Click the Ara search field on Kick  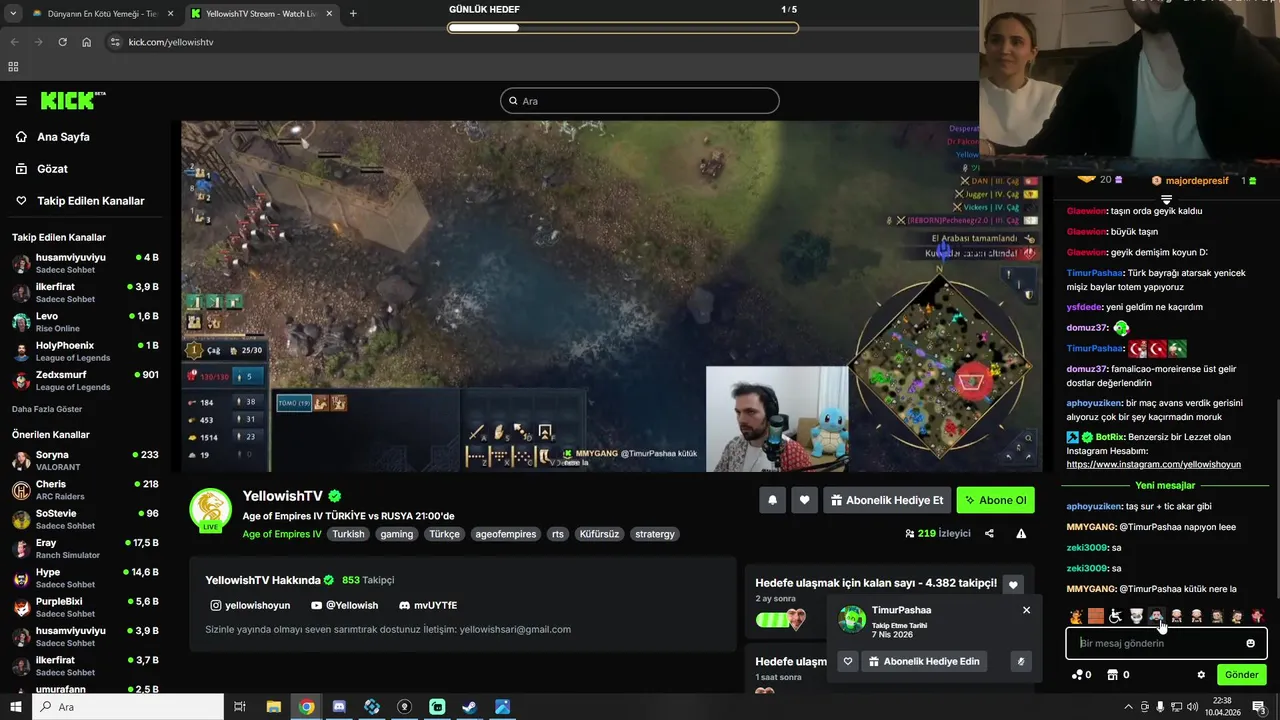[x=640, y=101]
